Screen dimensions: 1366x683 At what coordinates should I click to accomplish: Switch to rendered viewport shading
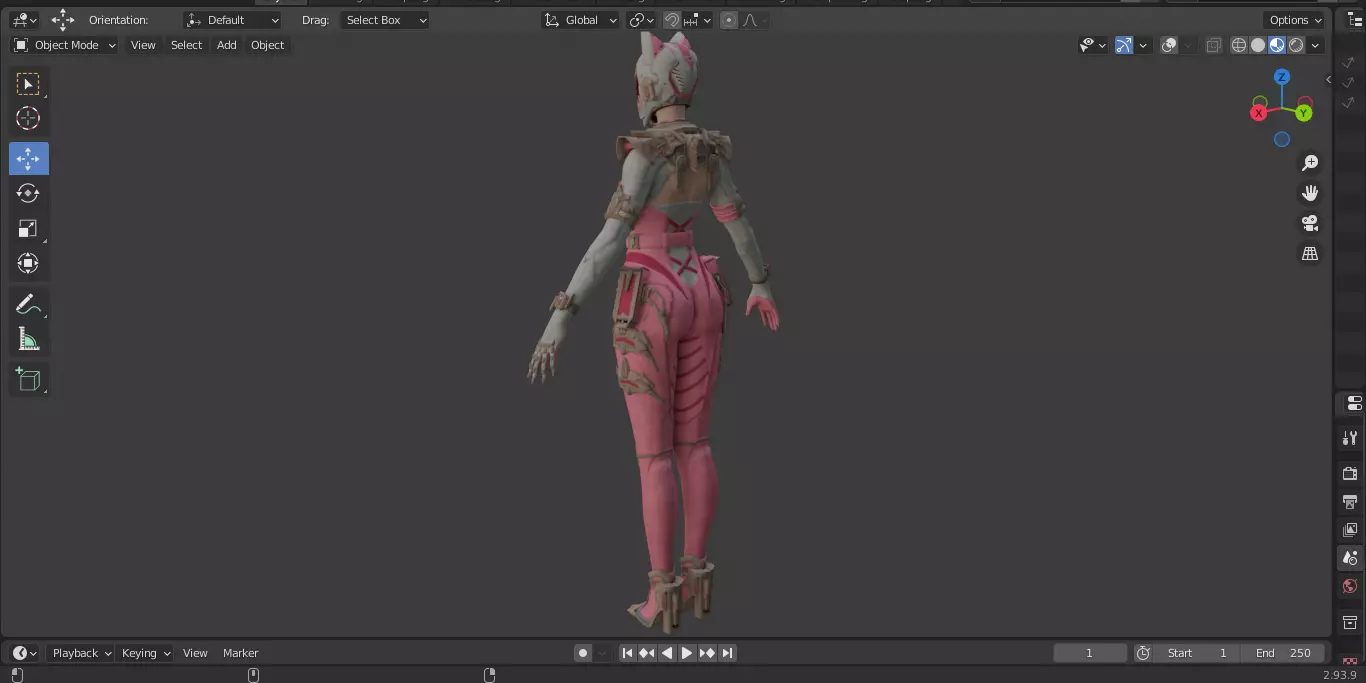point(1296,45)
